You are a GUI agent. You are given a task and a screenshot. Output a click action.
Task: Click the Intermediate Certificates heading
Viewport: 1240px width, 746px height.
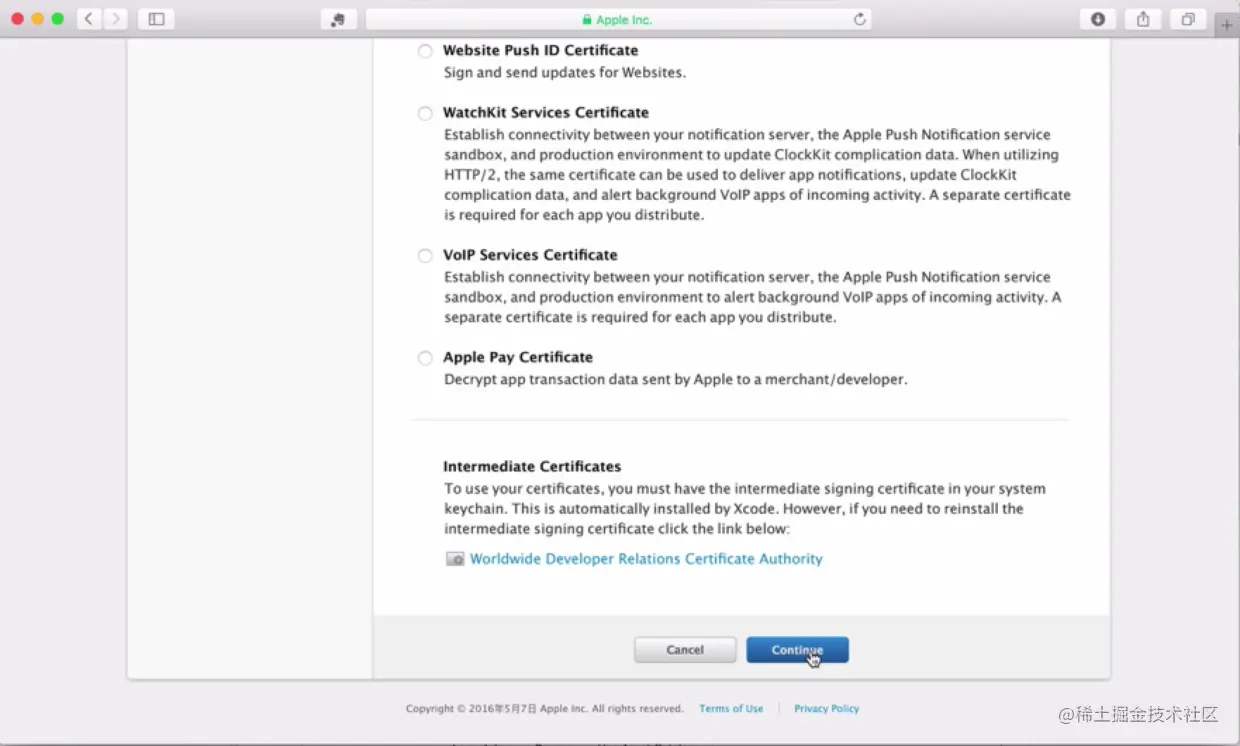coord(532,466)
